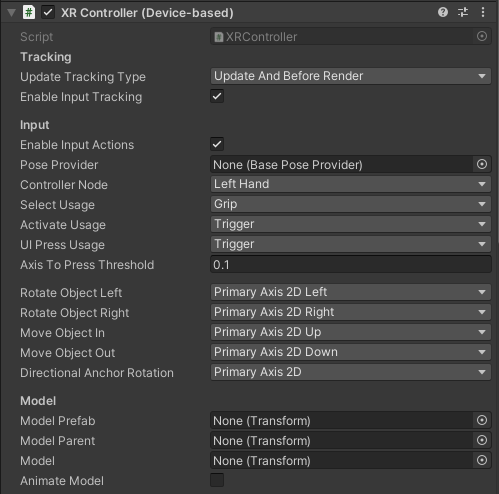This screenshot has height=494, width=499.
Task: Open component help reference icon
Action: pyautogui.click(x=443, y=12)
